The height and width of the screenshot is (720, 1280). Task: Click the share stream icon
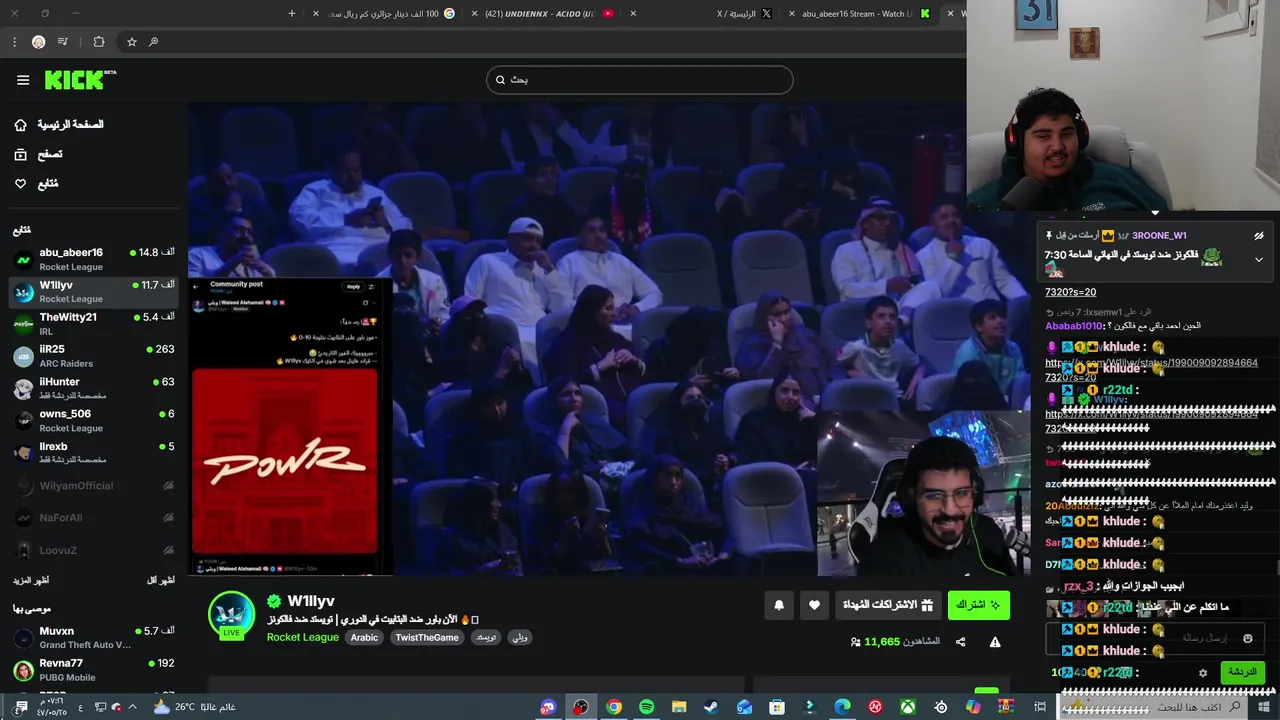(961, 642)
